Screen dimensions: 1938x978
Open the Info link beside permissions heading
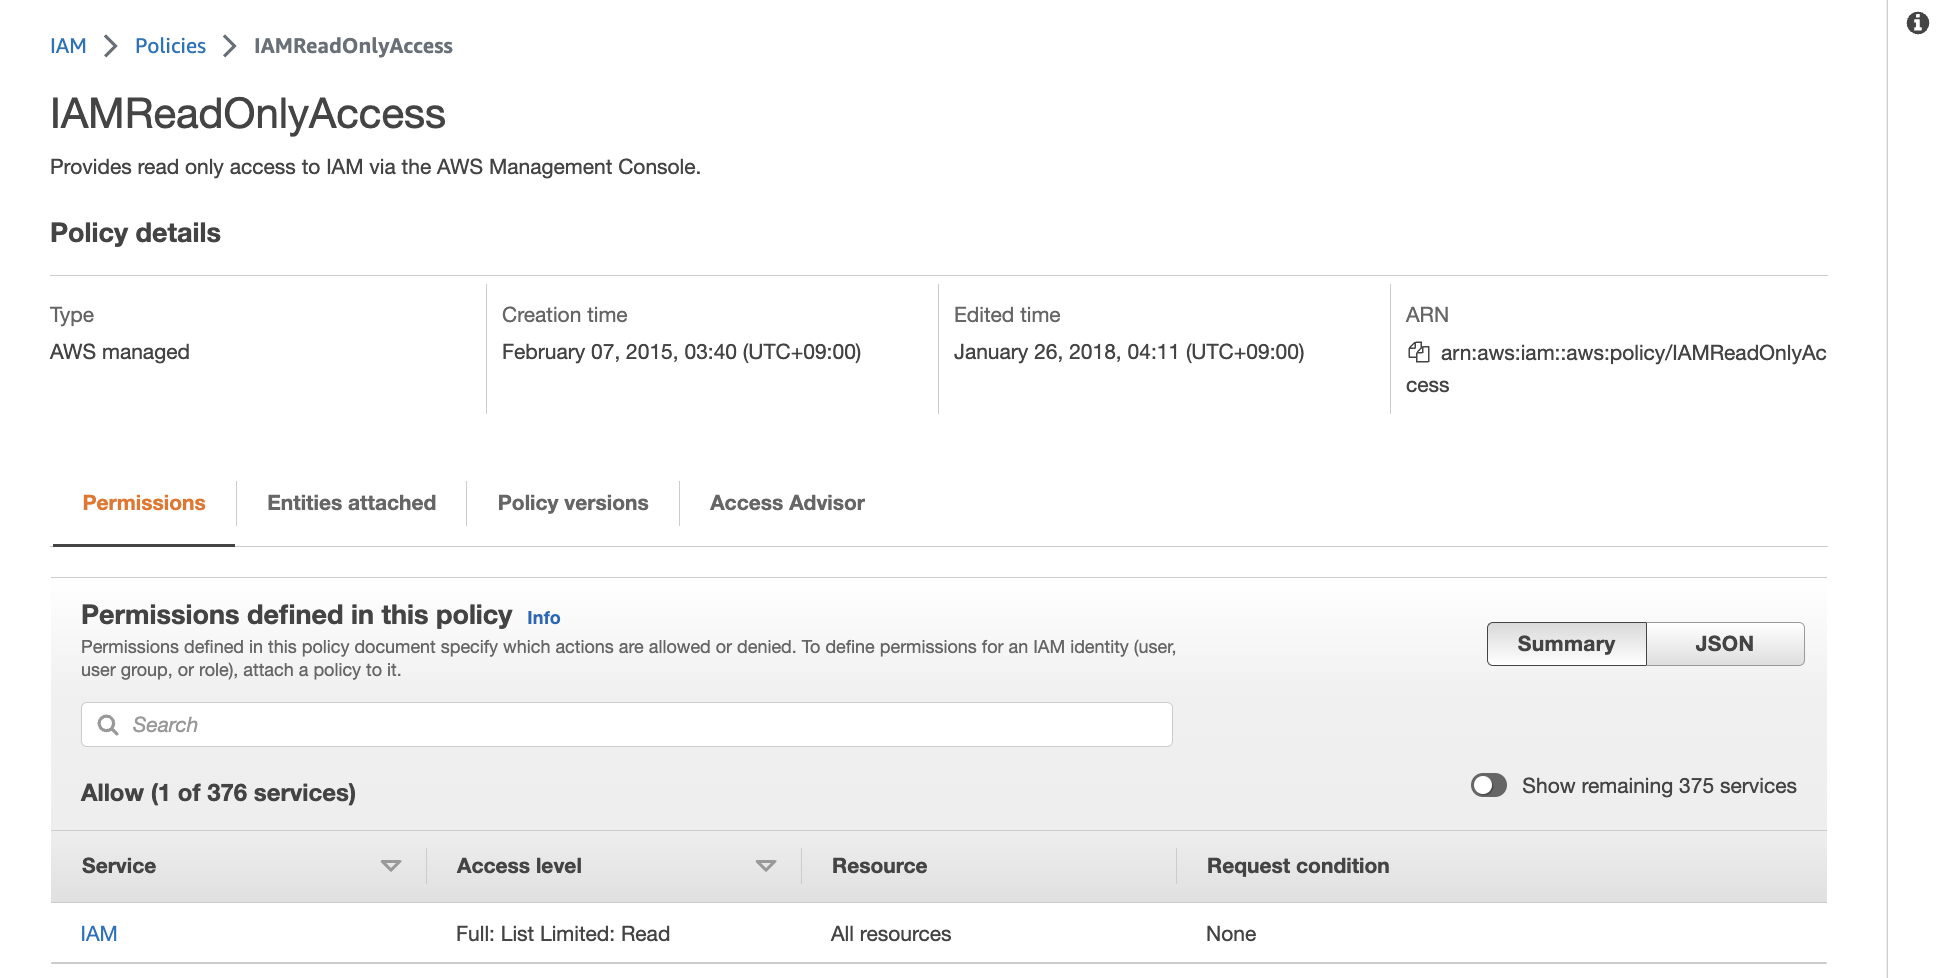pyautogui.click(x=544, y=618)
